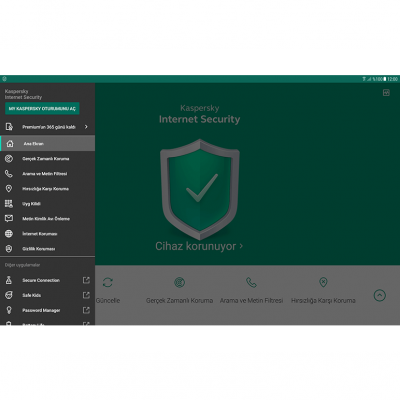Open Secure Connection external link arrow

tap(86, 280)
